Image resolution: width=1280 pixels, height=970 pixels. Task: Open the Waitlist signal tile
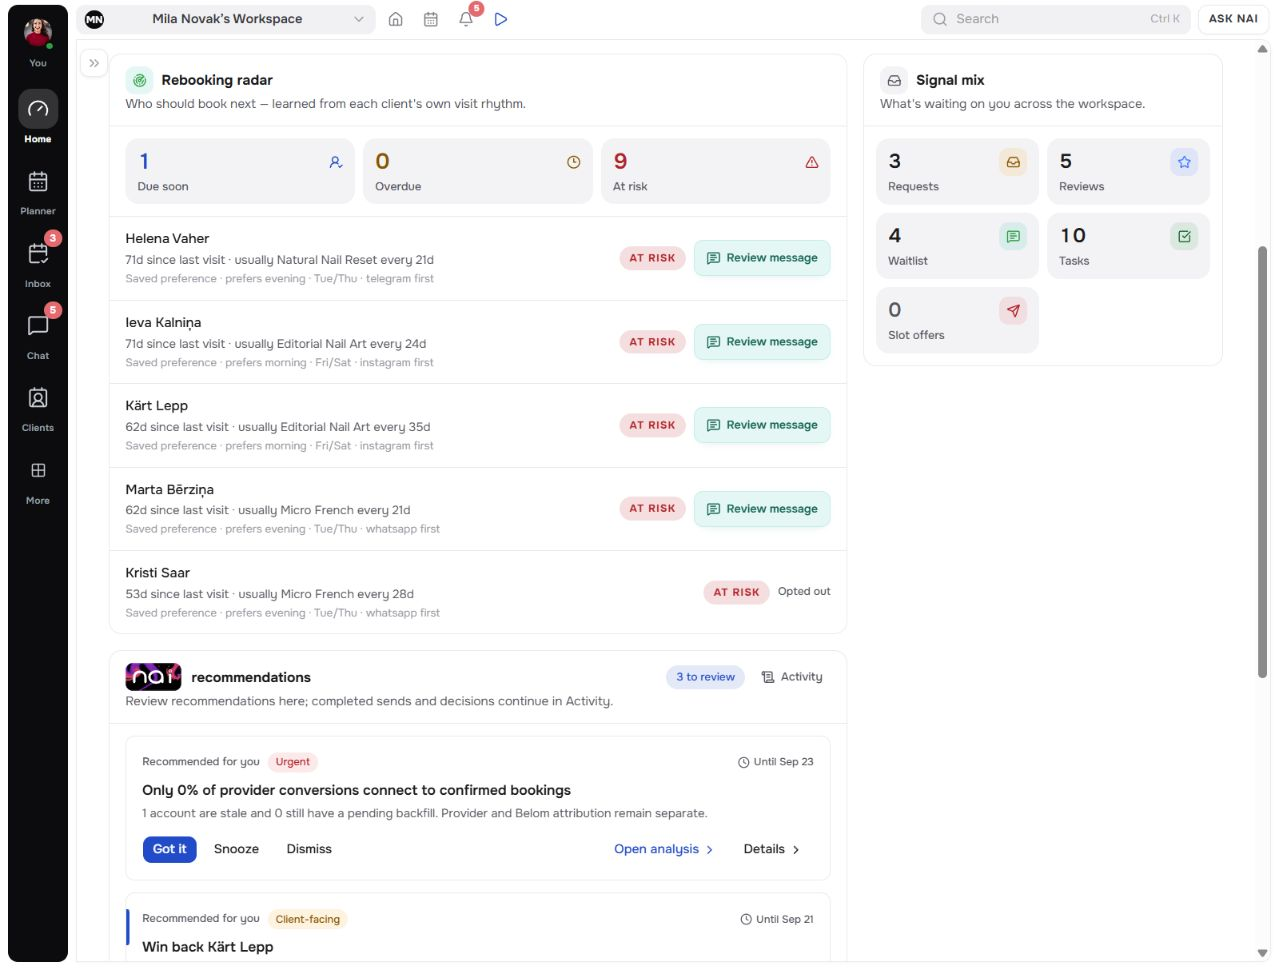957,246
